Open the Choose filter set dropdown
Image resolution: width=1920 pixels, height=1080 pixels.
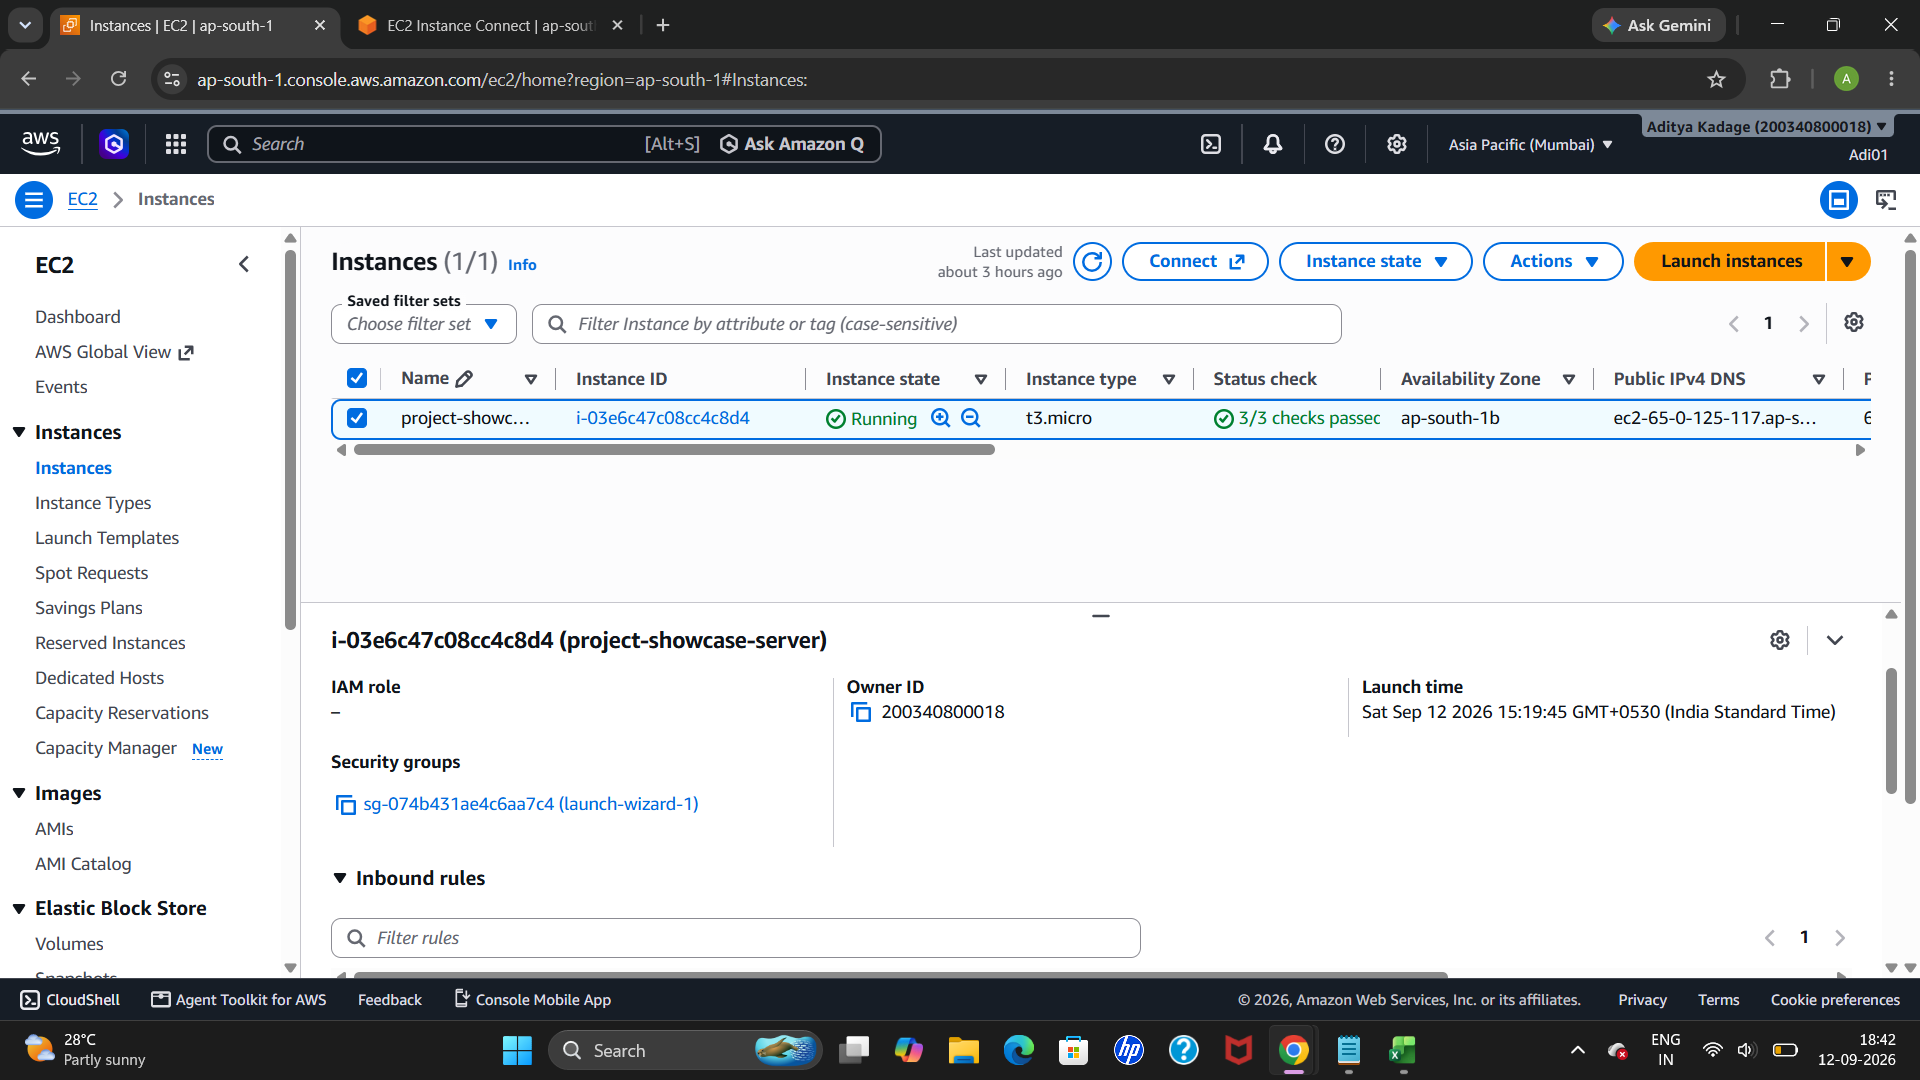pyautogui.click(x=424, y=324)
